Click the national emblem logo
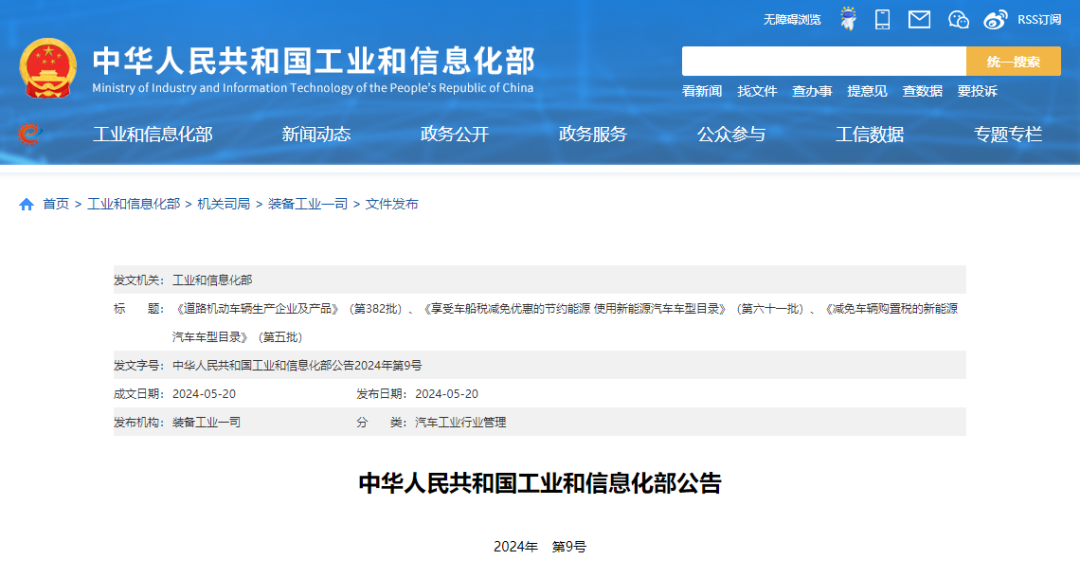The height and width of the screenshot is (578, 1080). pos(48,68)
